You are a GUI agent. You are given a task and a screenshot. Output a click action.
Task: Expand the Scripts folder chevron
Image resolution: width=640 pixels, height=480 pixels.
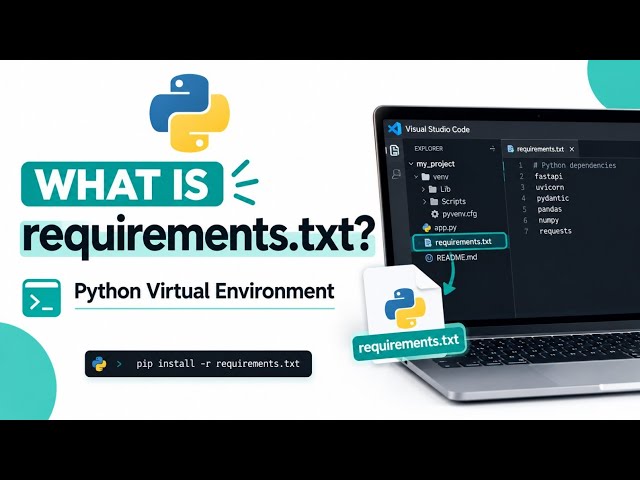(x=424, y=202)
